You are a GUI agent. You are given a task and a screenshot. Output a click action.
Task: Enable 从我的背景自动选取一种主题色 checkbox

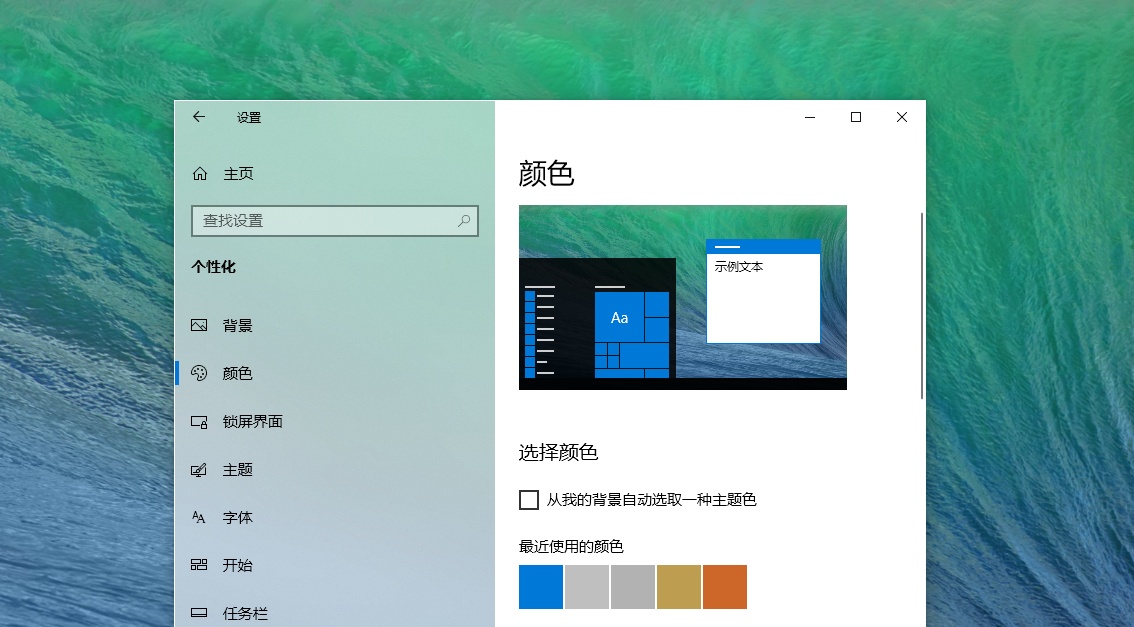pyautogui.click(x=529, y=500)
